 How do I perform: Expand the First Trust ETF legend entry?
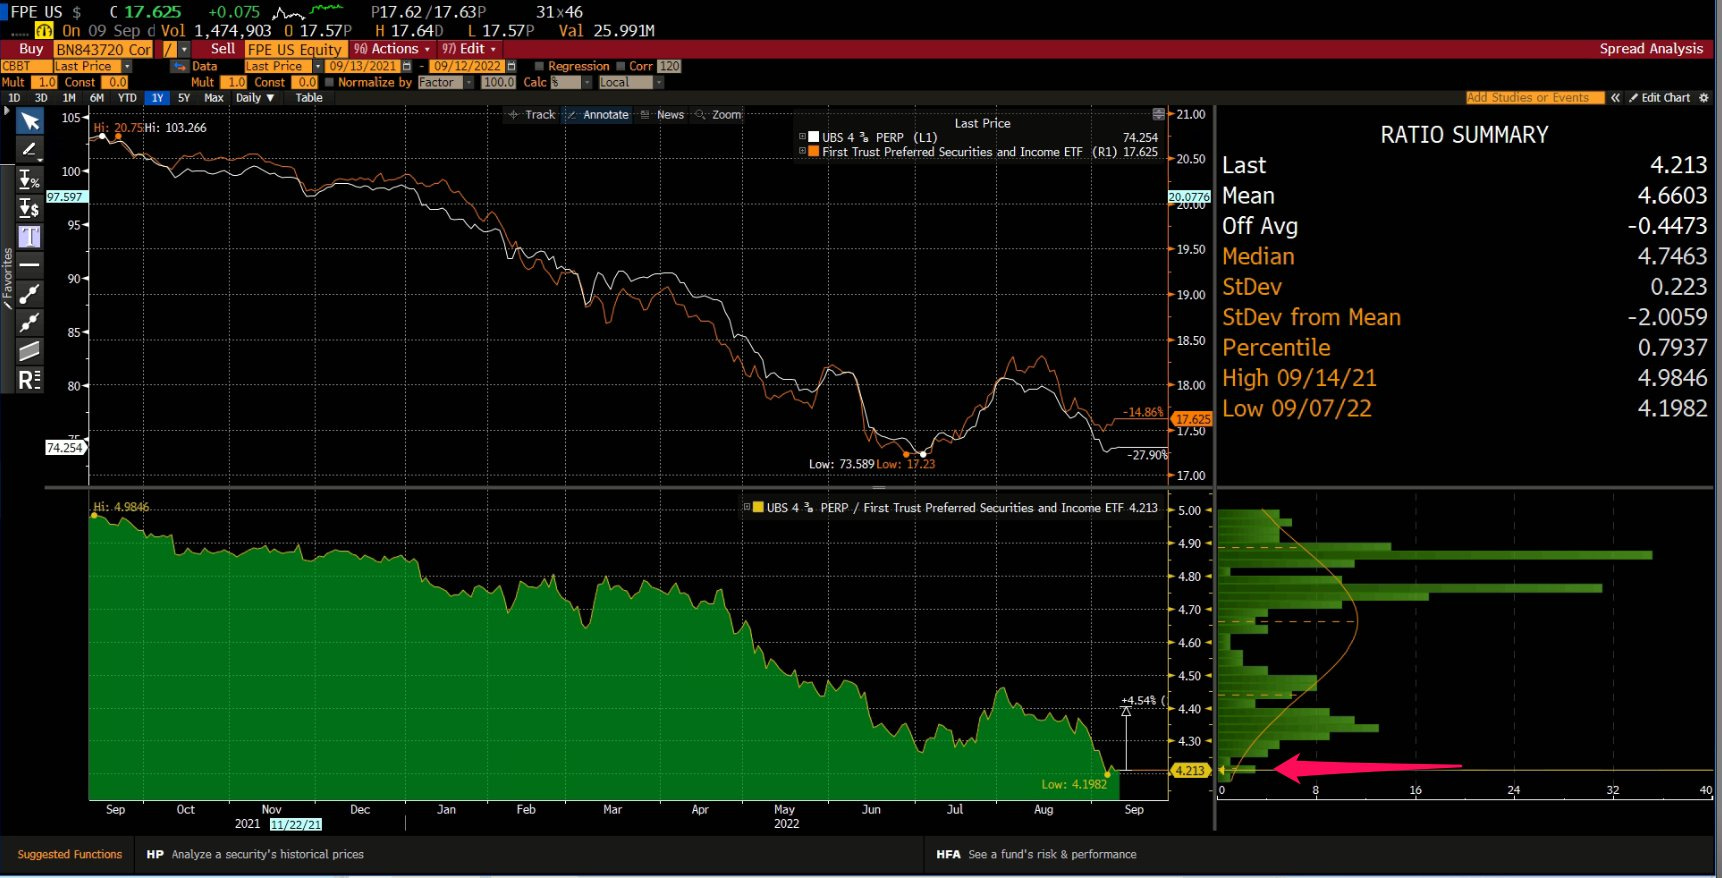[x=802, y=152]
